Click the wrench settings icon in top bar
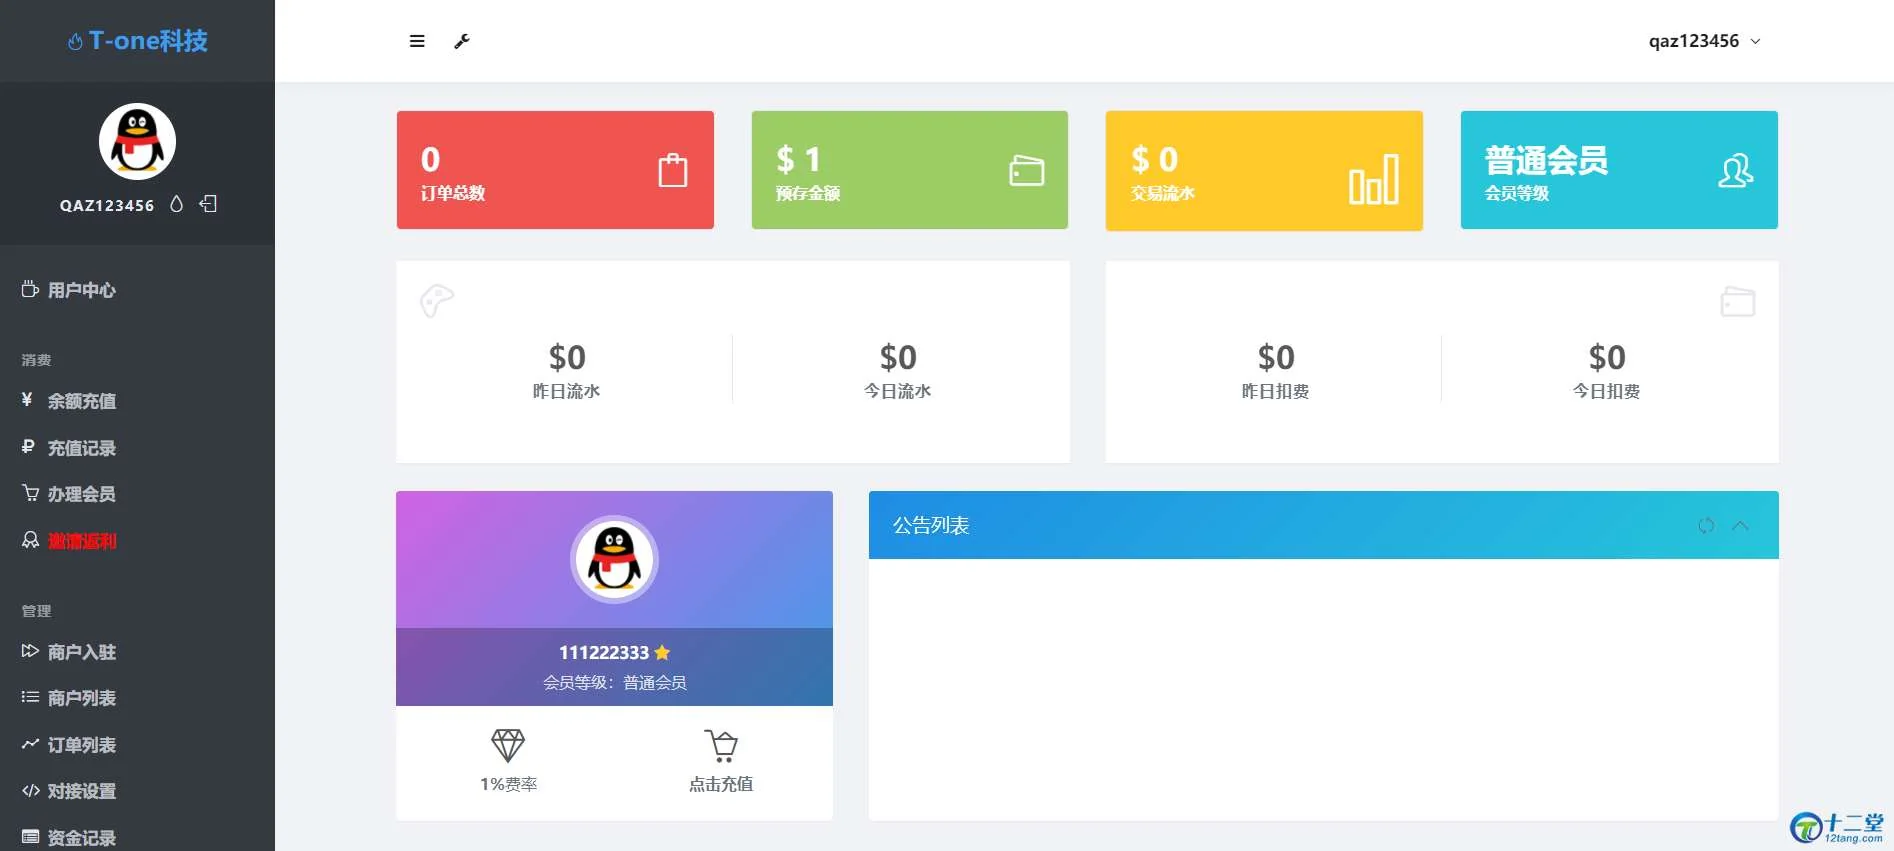The width and height of the screenshot is (1894, 851). point(462,41)
